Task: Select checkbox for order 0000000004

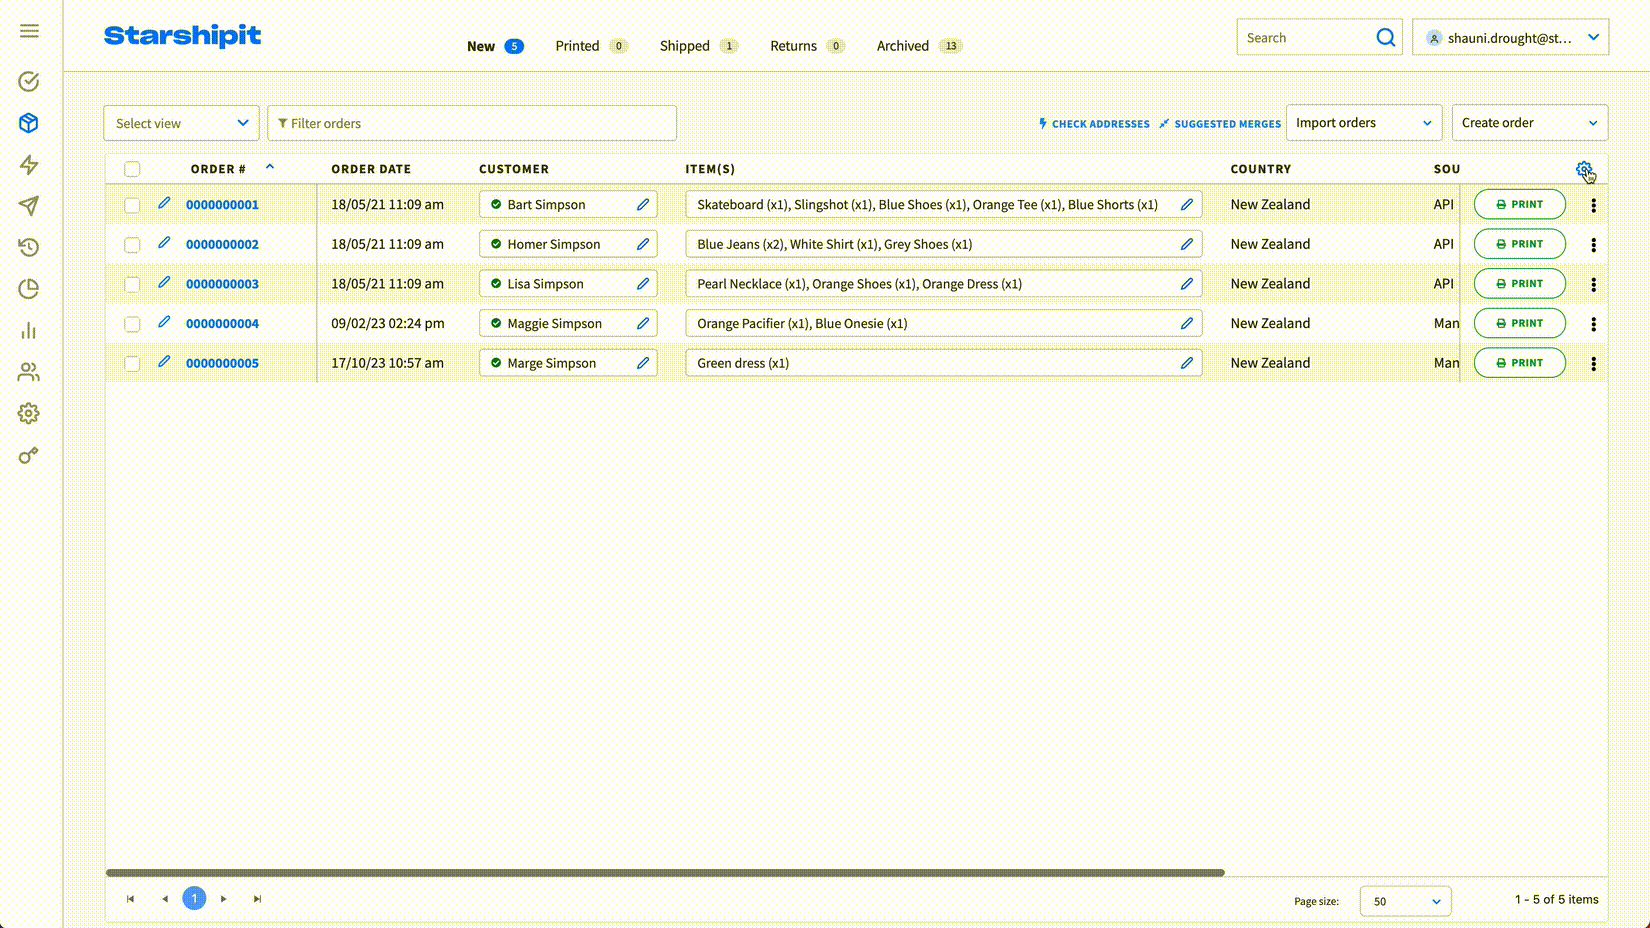Action: pyautogui.click(x=132, y=324)
